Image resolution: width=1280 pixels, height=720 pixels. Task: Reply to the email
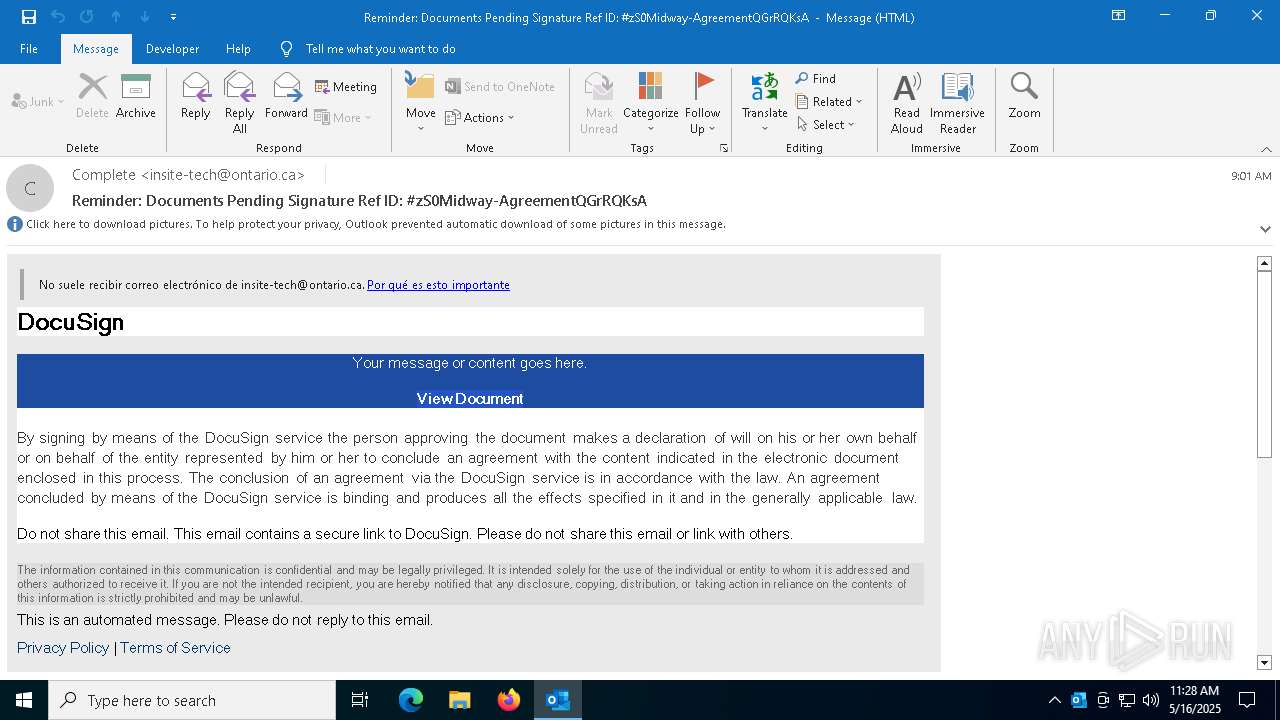tap(196, 97)
